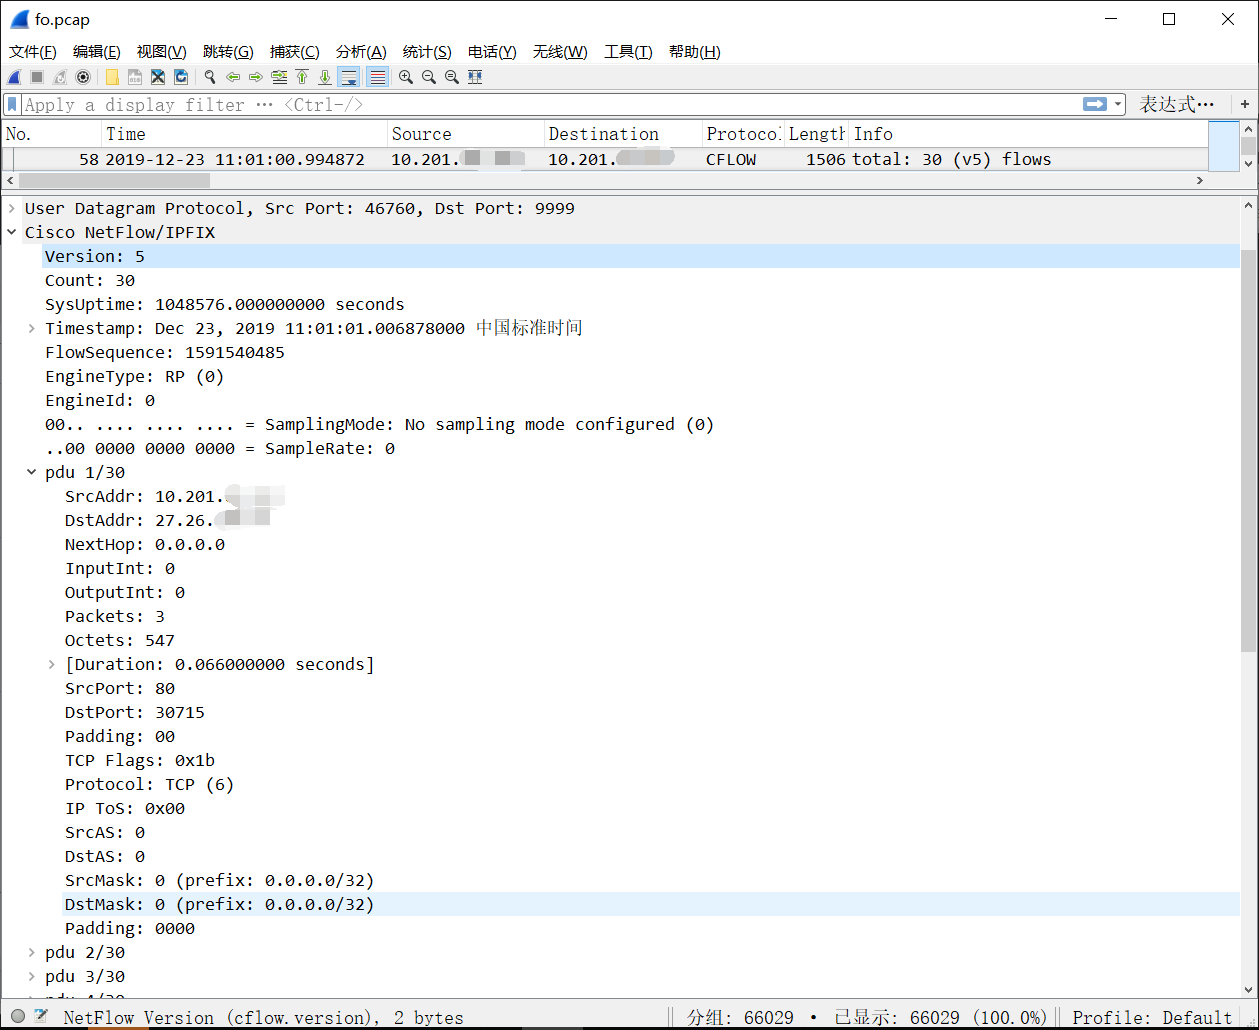
Task: Open the capture options gear icon
Action: pos(83,77)
